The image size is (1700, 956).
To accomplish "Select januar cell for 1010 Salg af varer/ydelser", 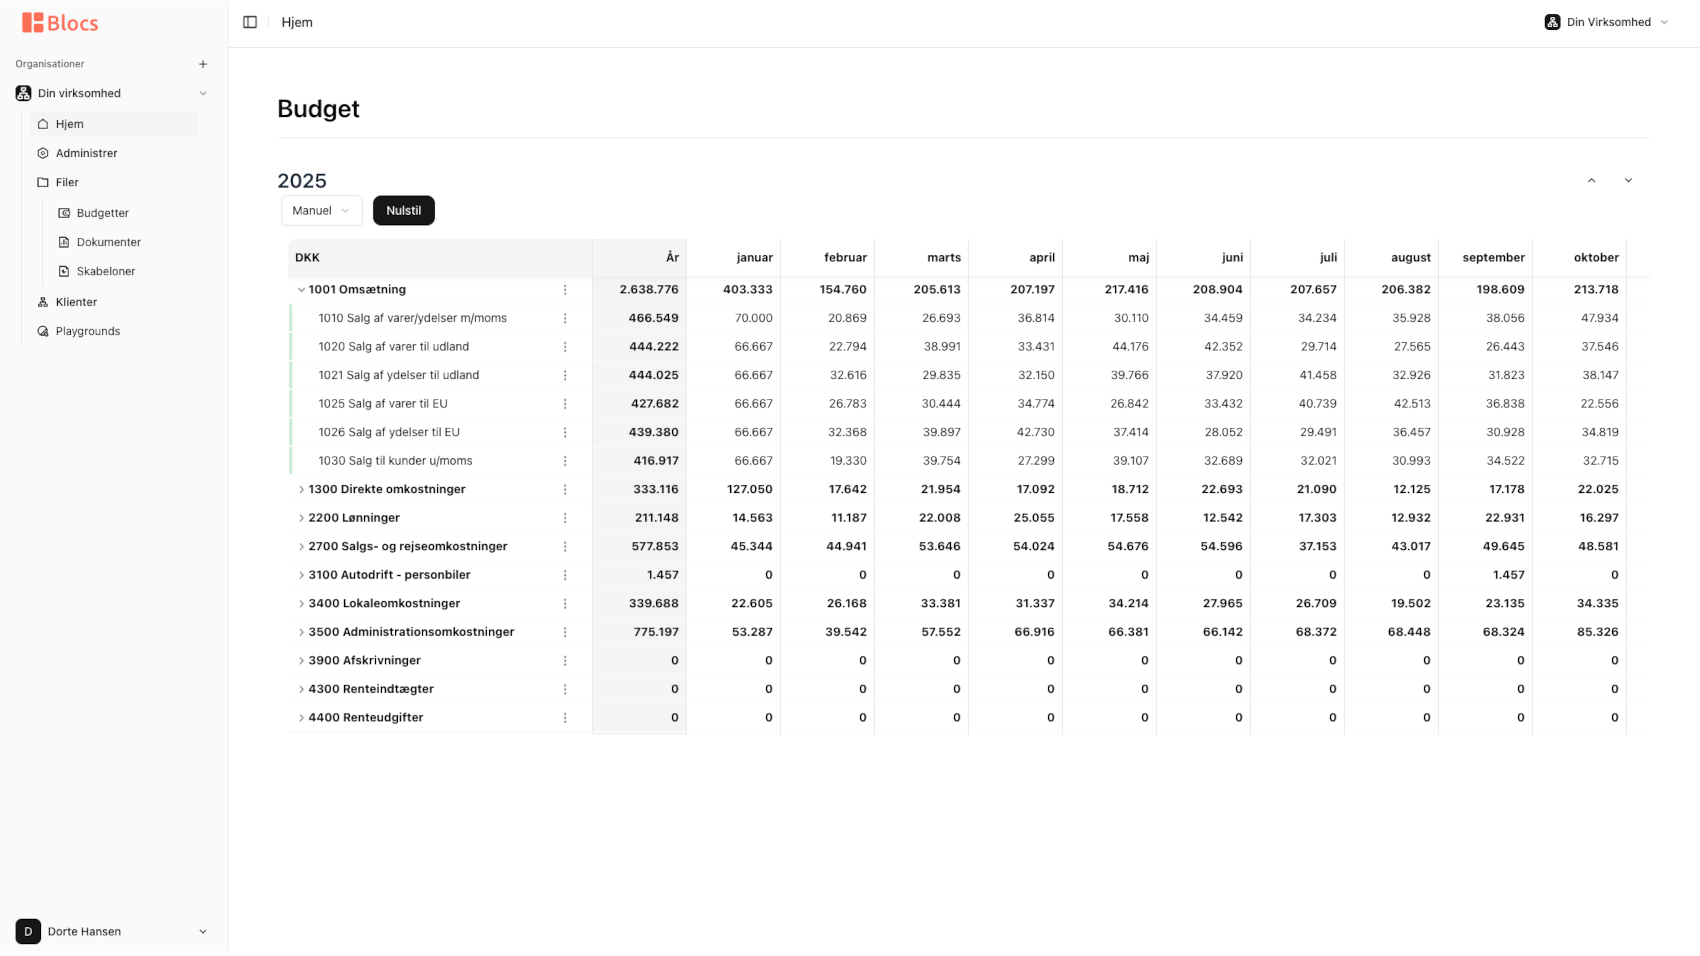I will (x=734, y=318).
